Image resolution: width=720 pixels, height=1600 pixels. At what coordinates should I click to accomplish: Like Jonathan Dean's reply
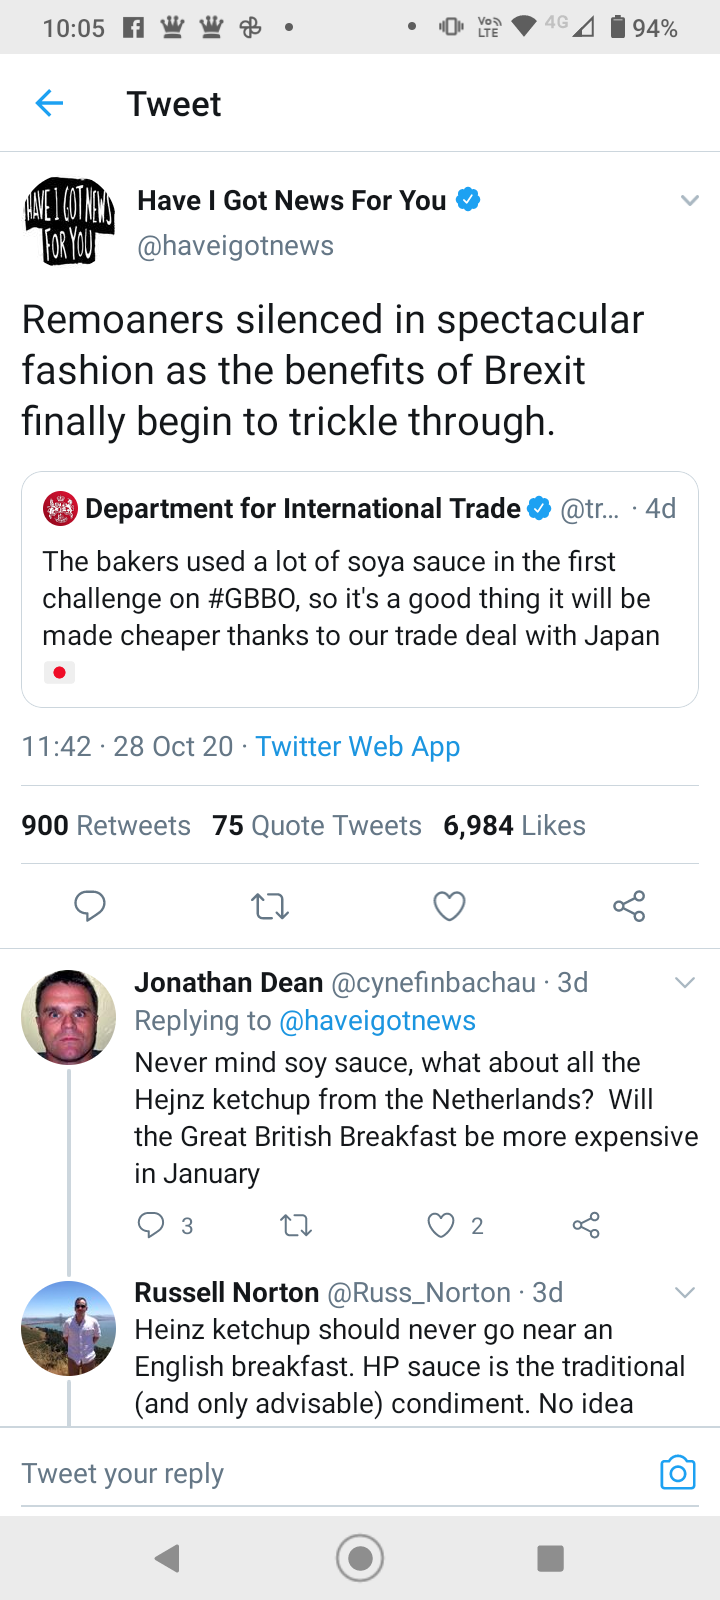[x=441, y=1225]
